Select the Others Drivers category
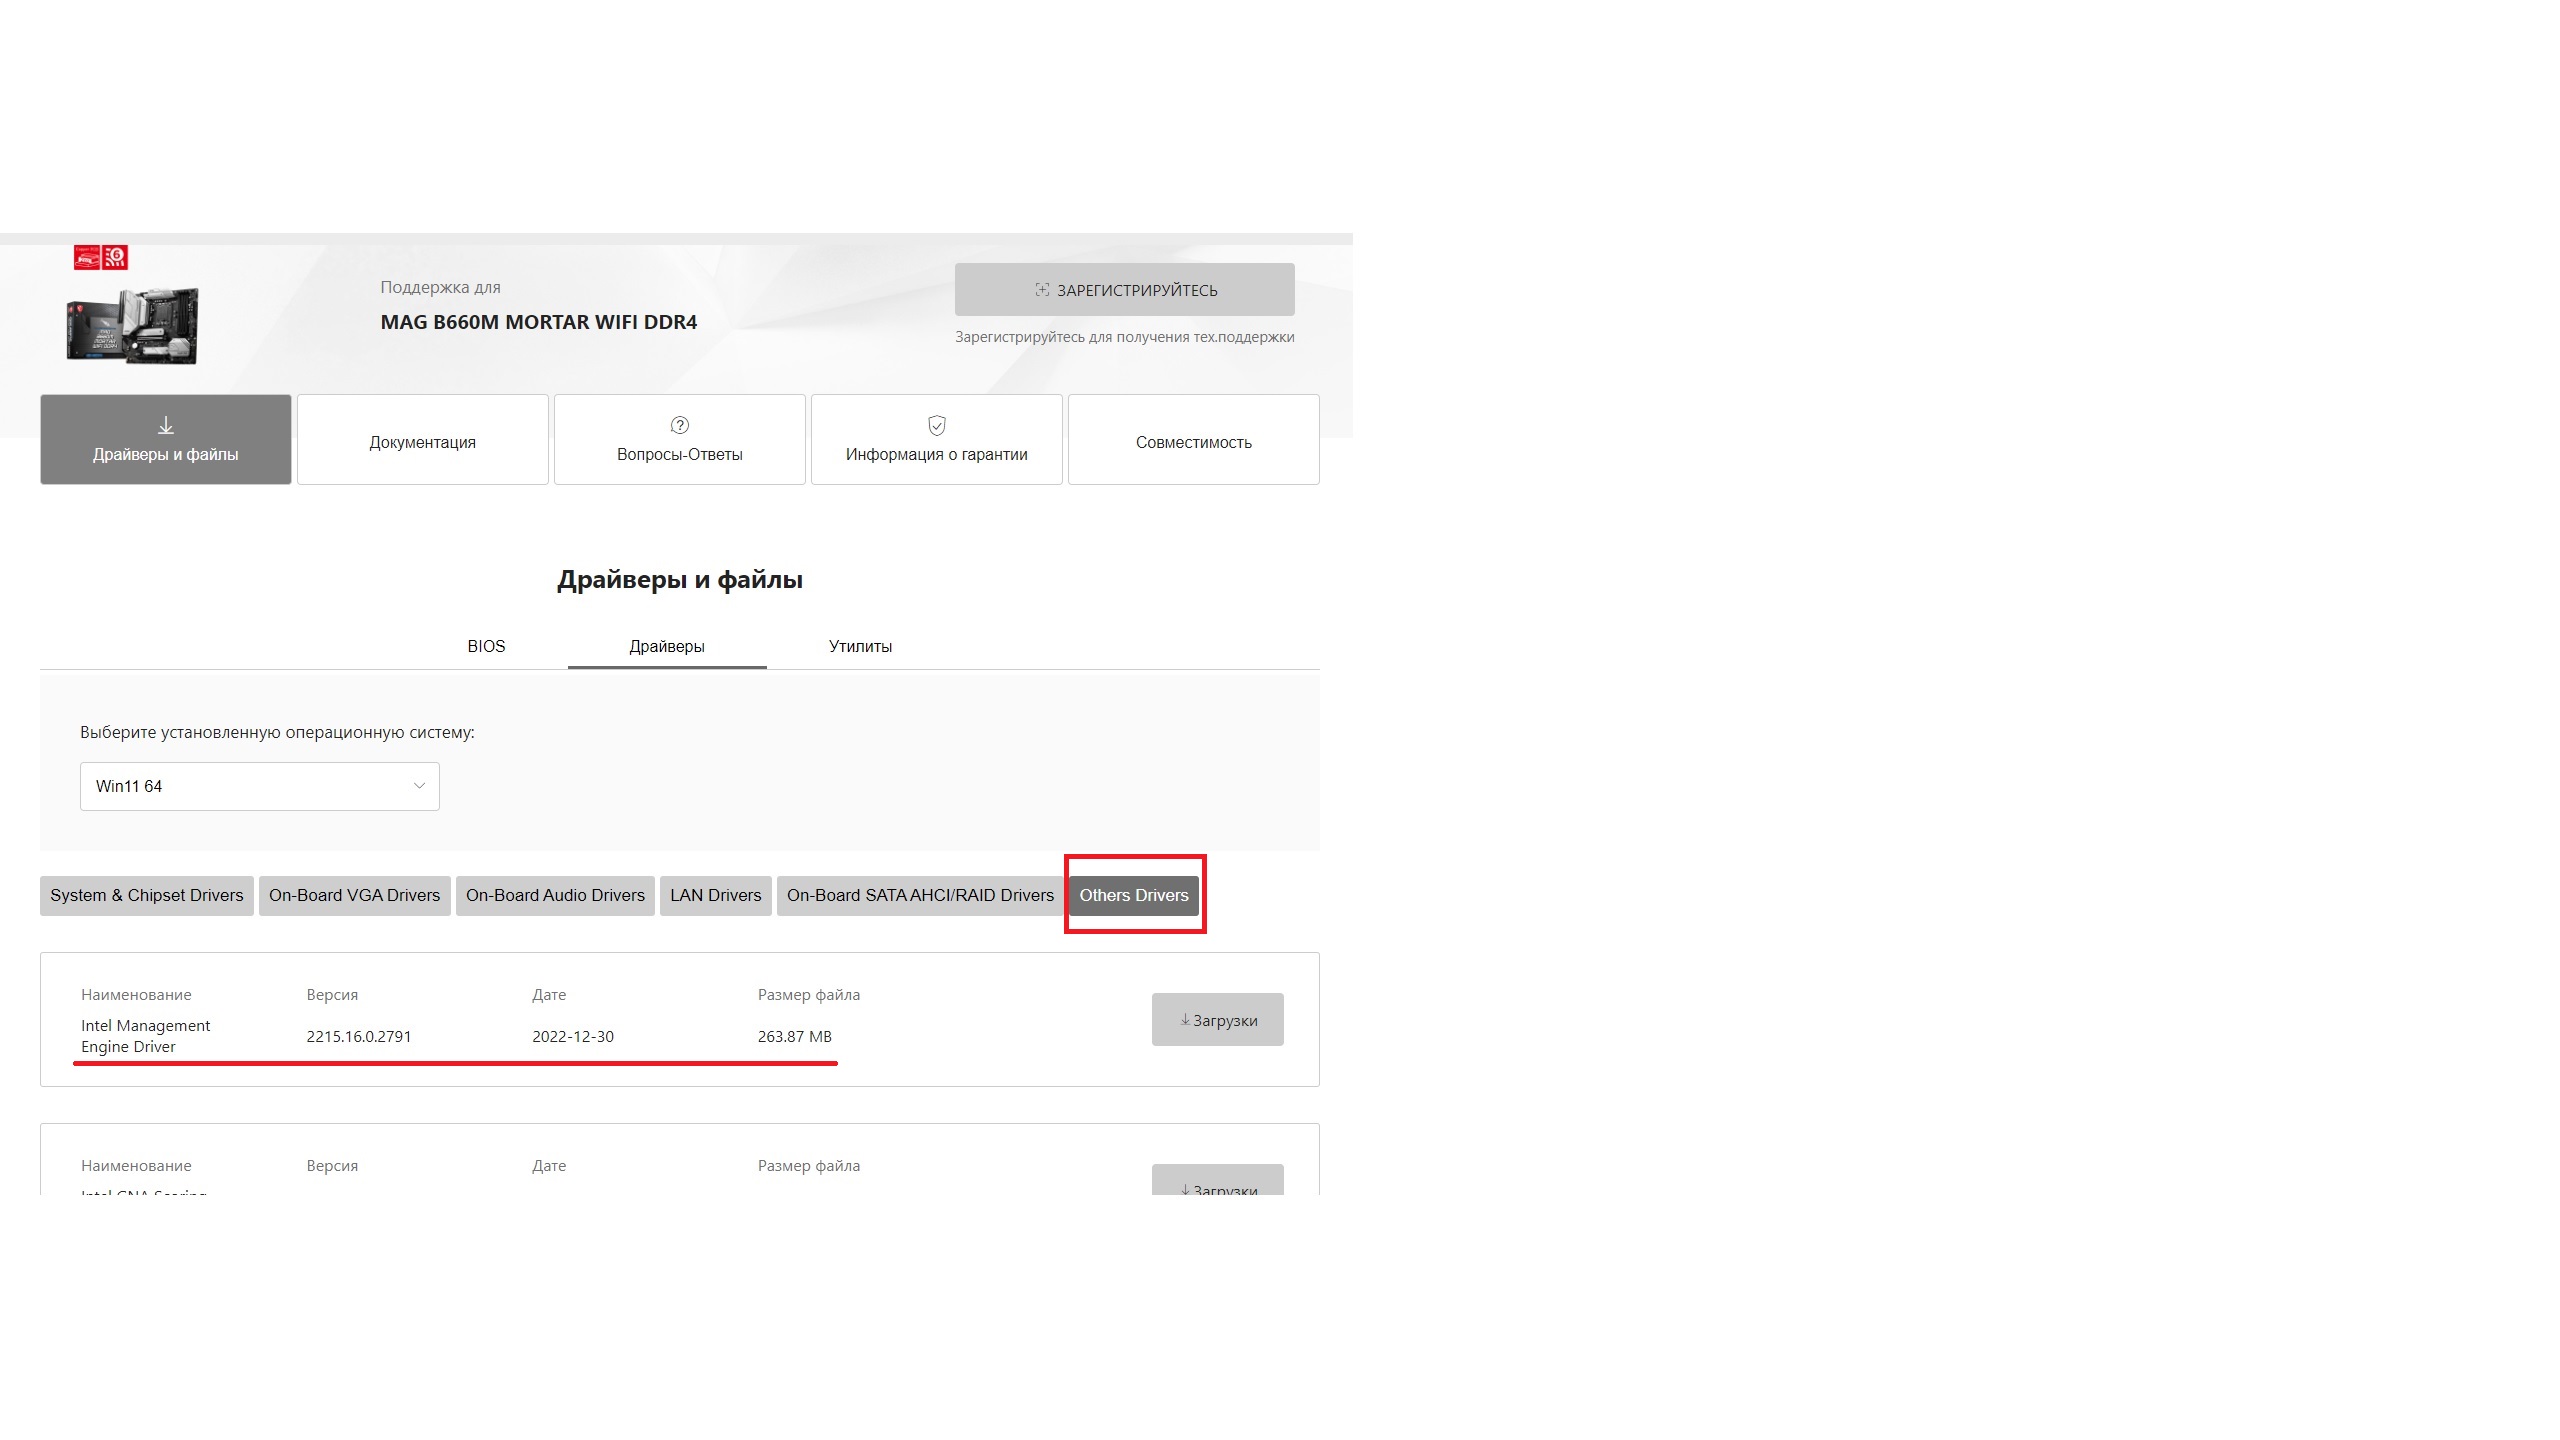 coord(1133,895)
